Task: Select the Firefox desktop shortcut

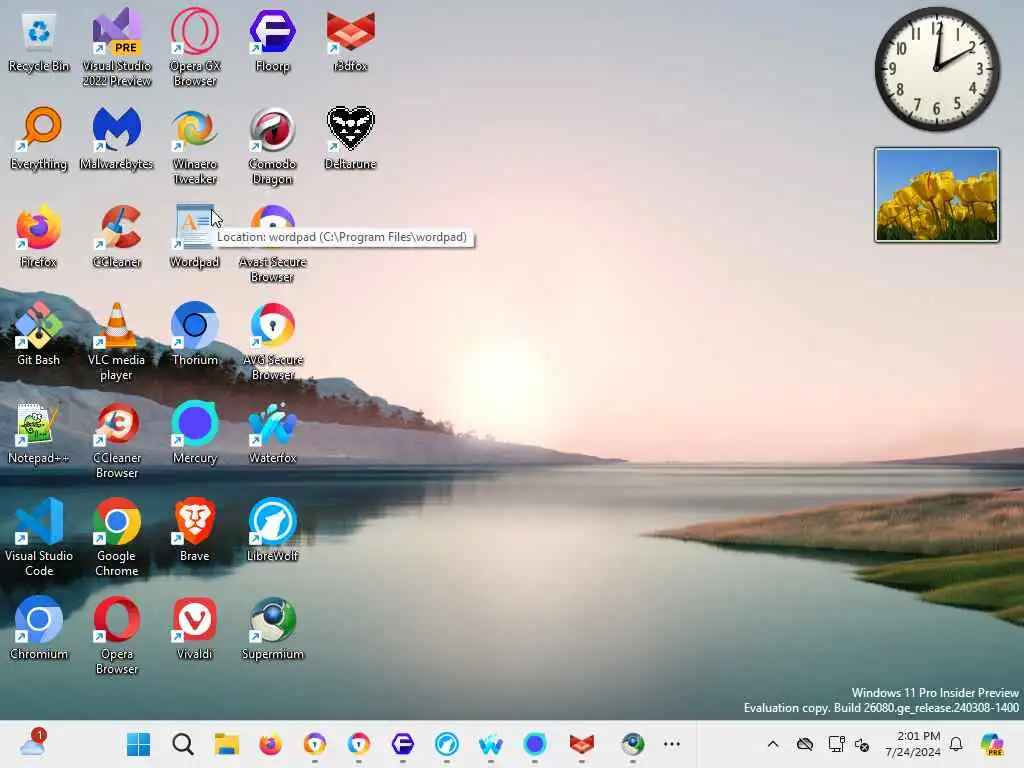Action: click(x=39, y=236)
